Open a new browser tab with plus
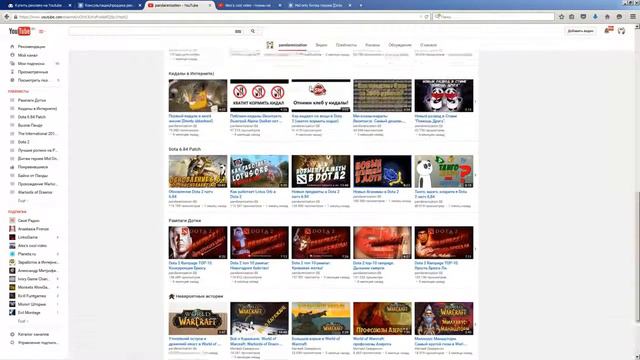The image size is (640, 360). tap(361, 5)
